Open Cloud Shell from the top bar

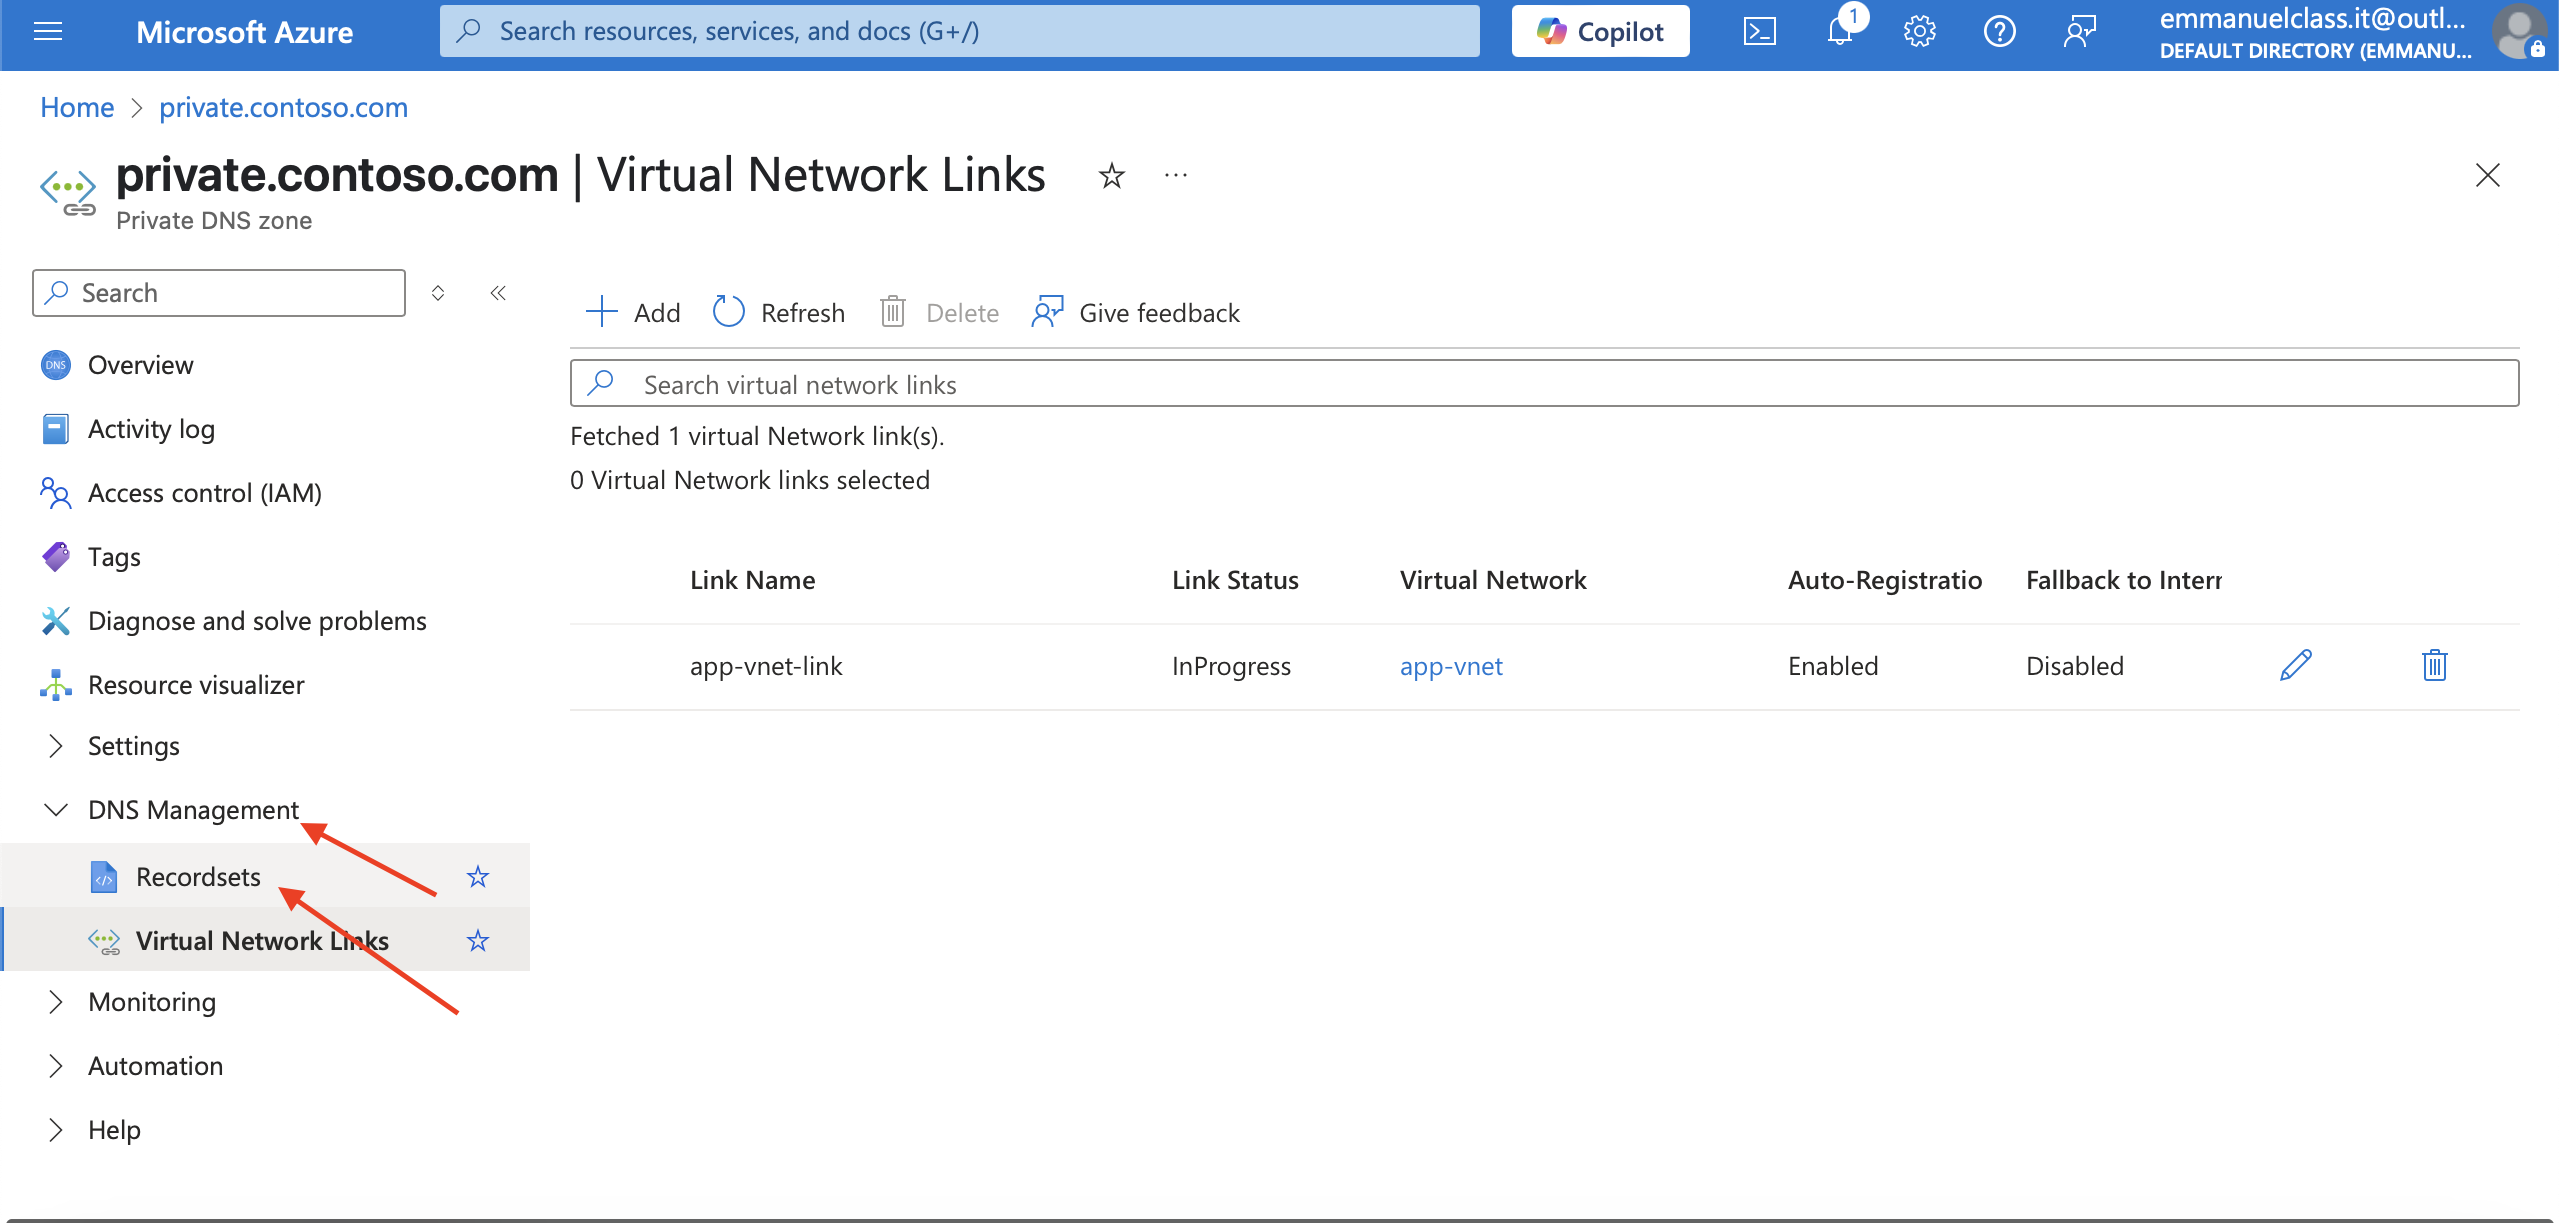[1760, 32]
